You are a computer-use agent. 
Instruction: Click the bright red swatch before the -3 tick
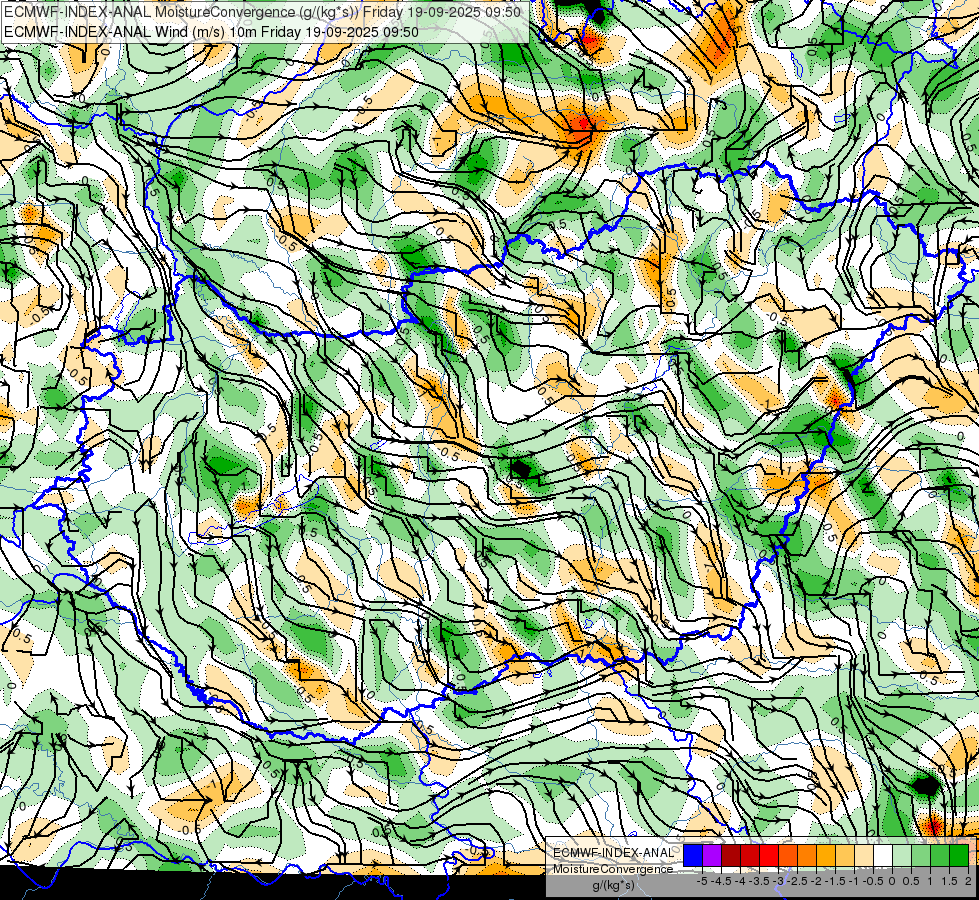point(769,855)
